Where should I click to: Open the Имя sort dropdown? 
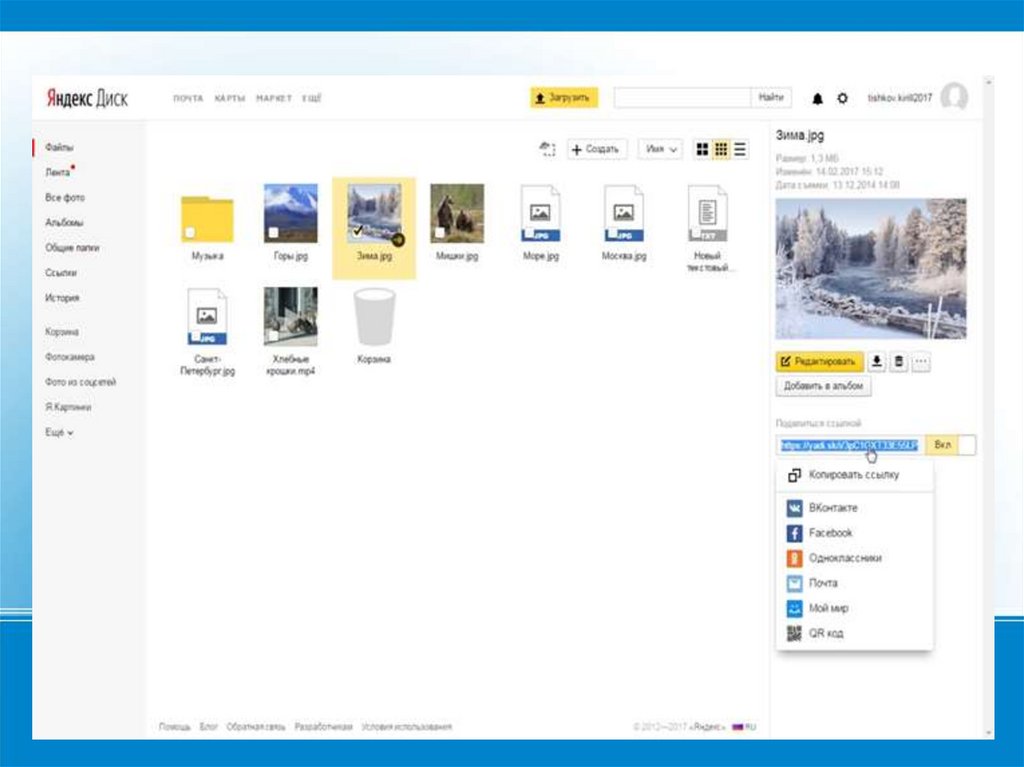coord(660,150)
